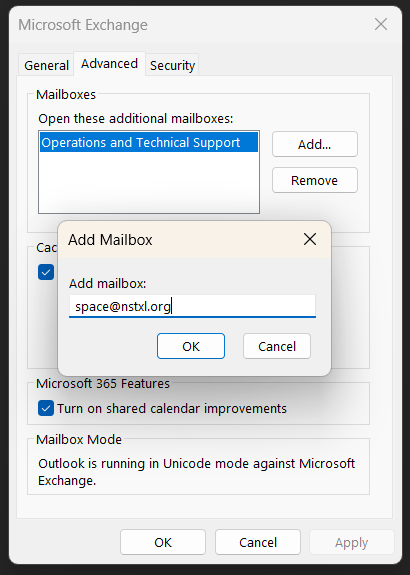410x575 pixels.
Task: Click empty area in additional mailboxes list
Action: [149, 182]
